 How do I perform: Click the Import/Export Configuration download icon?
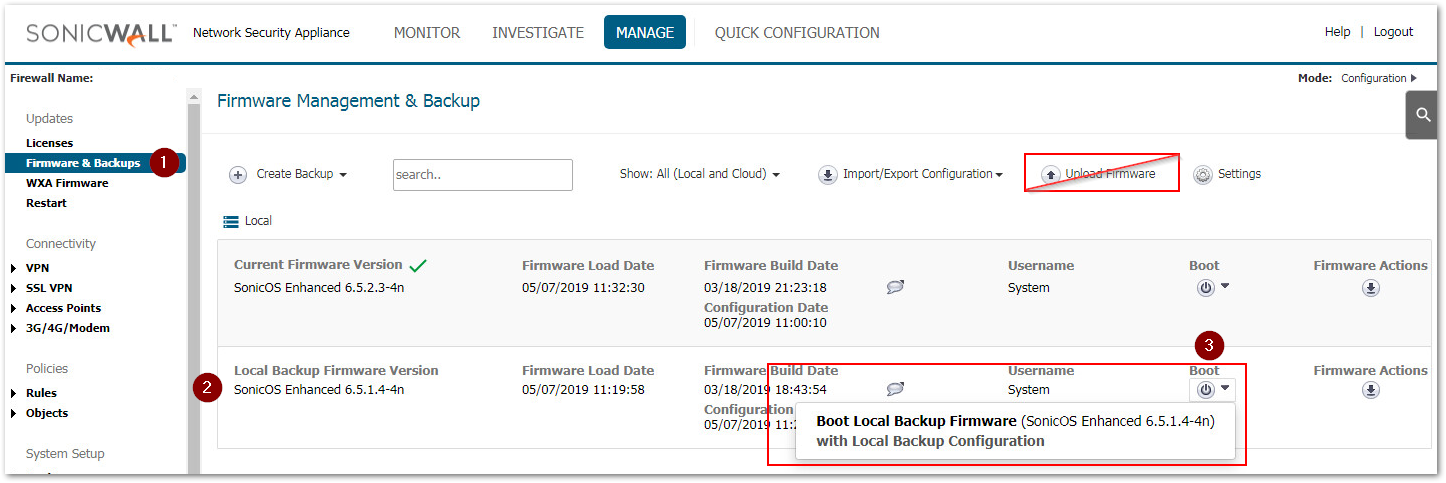(828, 174)
